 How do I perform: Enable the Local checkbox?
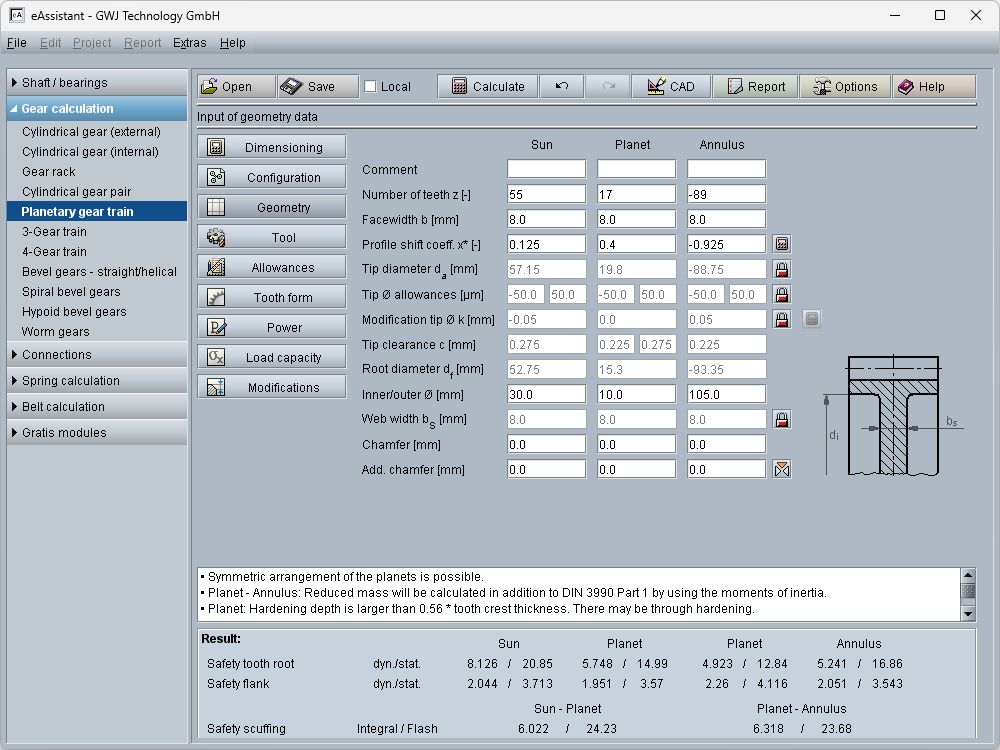click(371, 87)
